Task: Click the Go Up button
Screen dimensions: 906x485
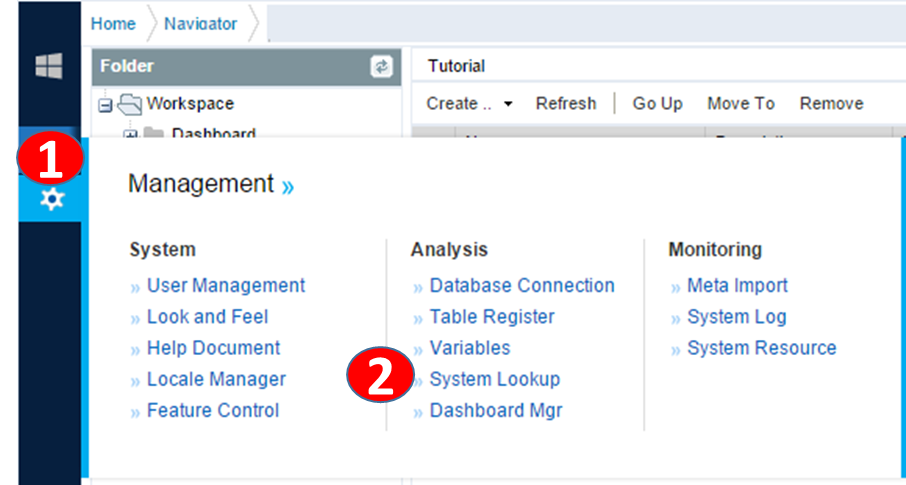Action: 657,104
